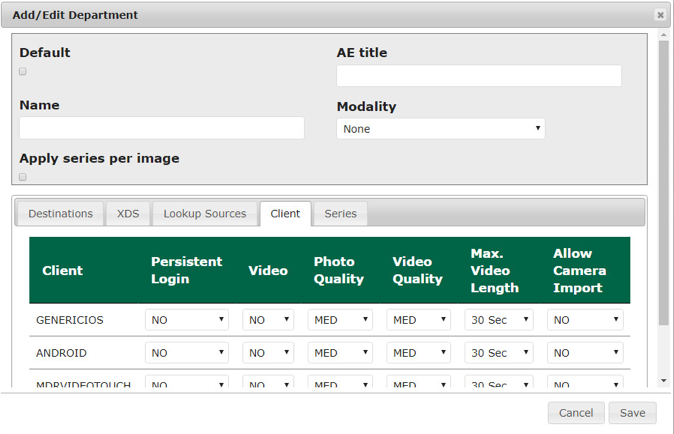
Task: Open Video Quality dropdown for GENERICIOS
Action: click(x=418, y=321)
